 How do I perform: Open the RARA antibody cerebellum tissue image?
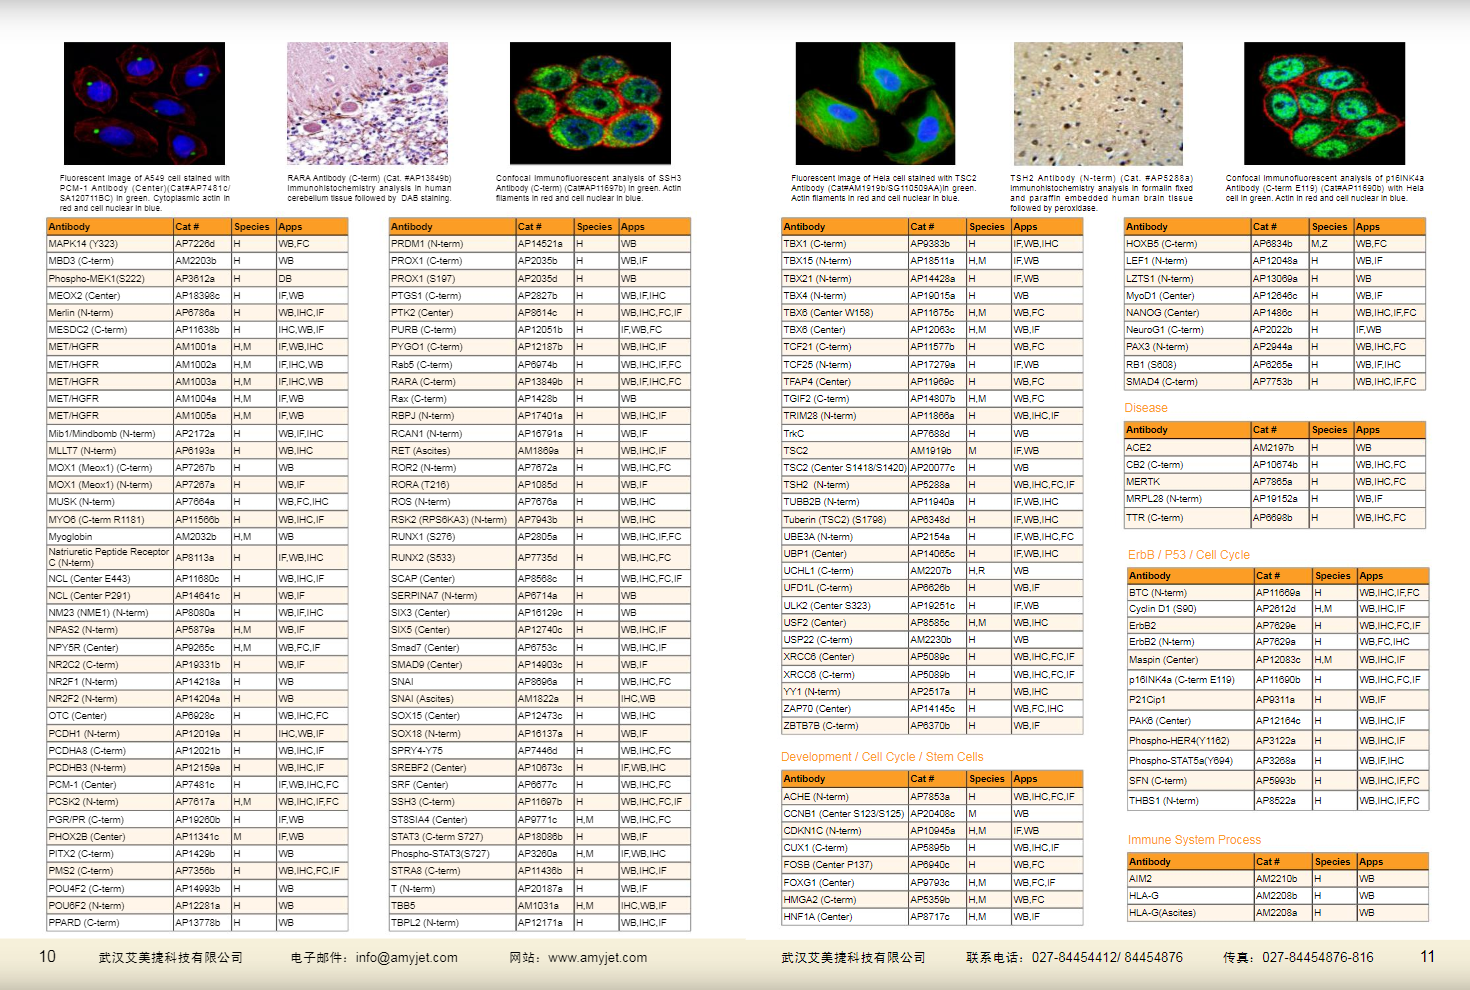pyautogui.click(x=367, y=103)
